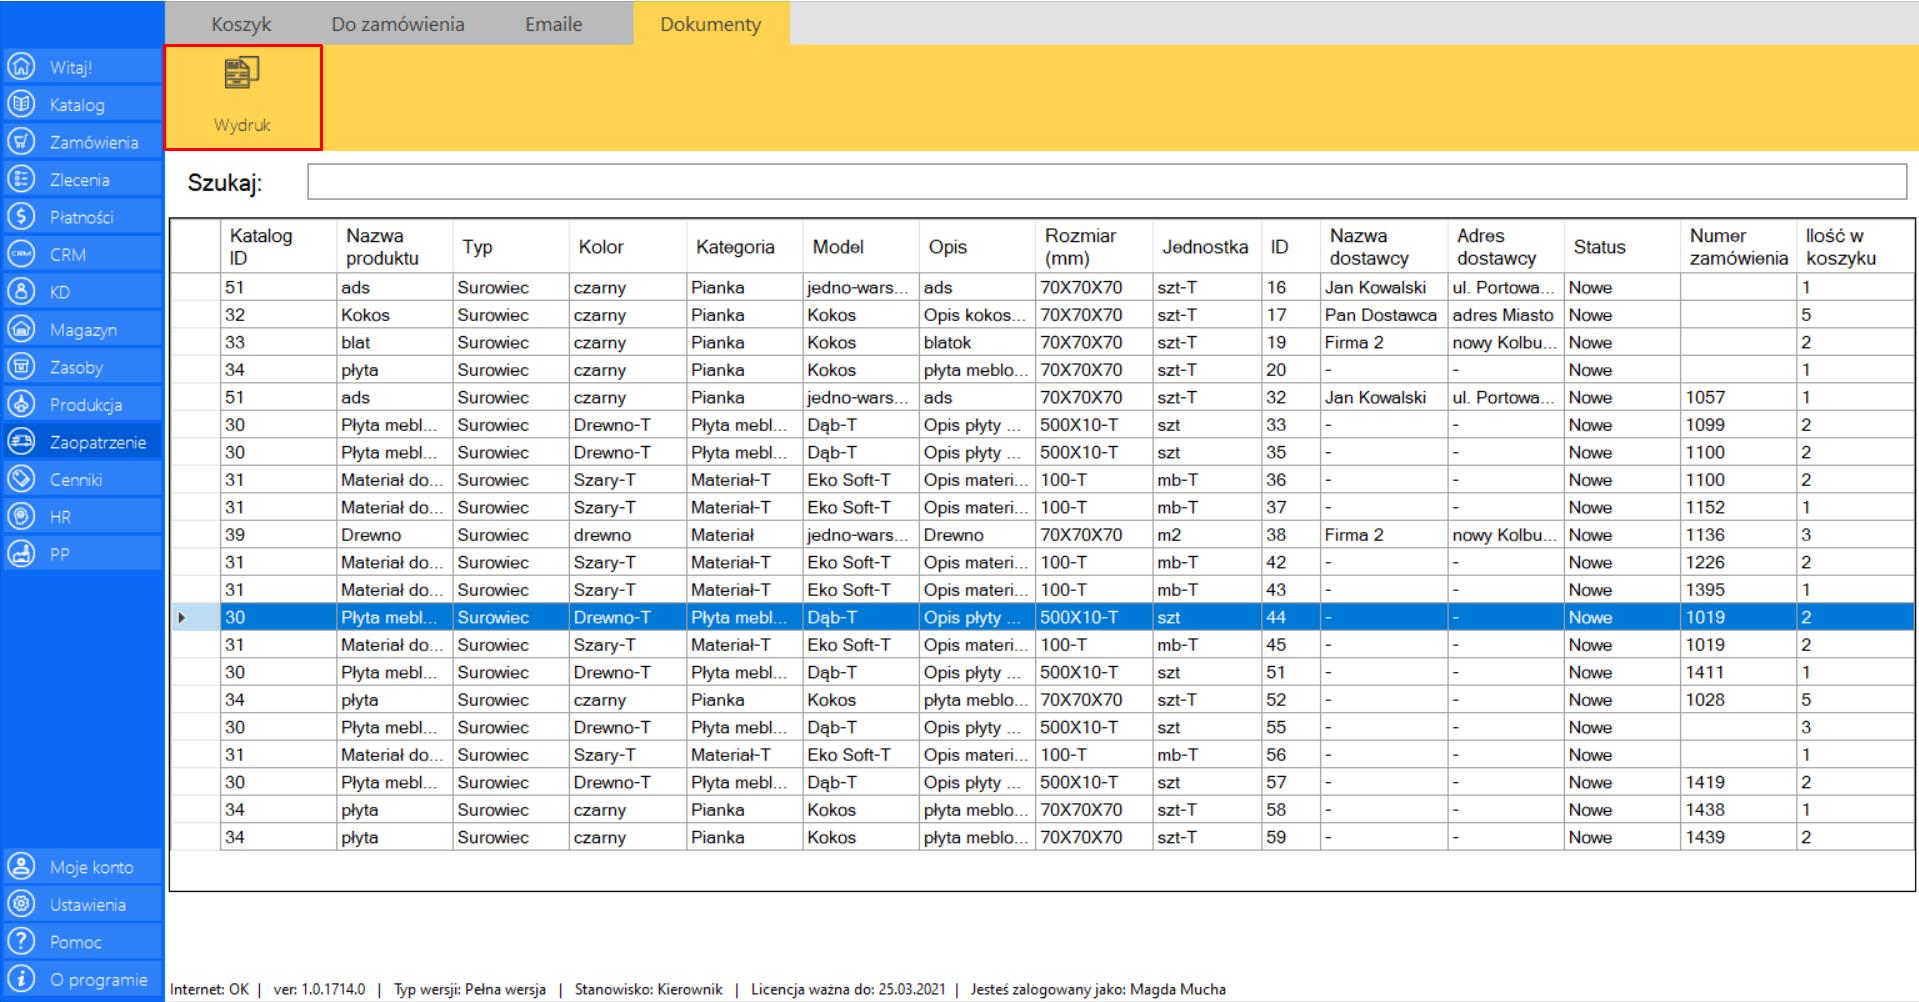The image size is (1919, 1002).
Task: Open the Emaile tab
Action: pos(553,24)
